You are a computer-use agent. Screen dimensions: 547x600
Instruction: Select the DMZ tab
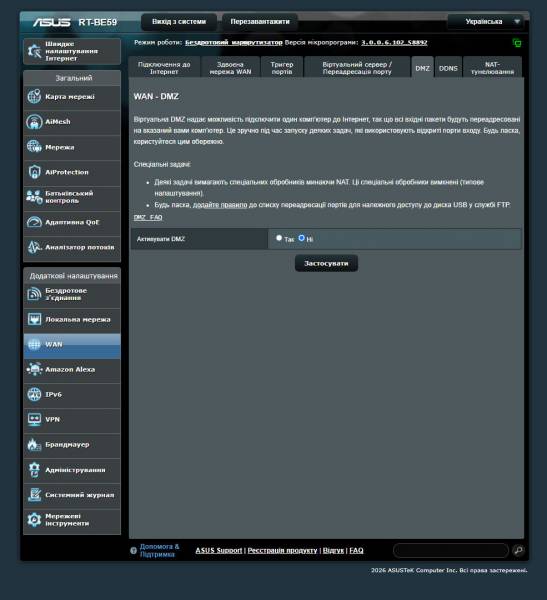[x=423, y=68]
